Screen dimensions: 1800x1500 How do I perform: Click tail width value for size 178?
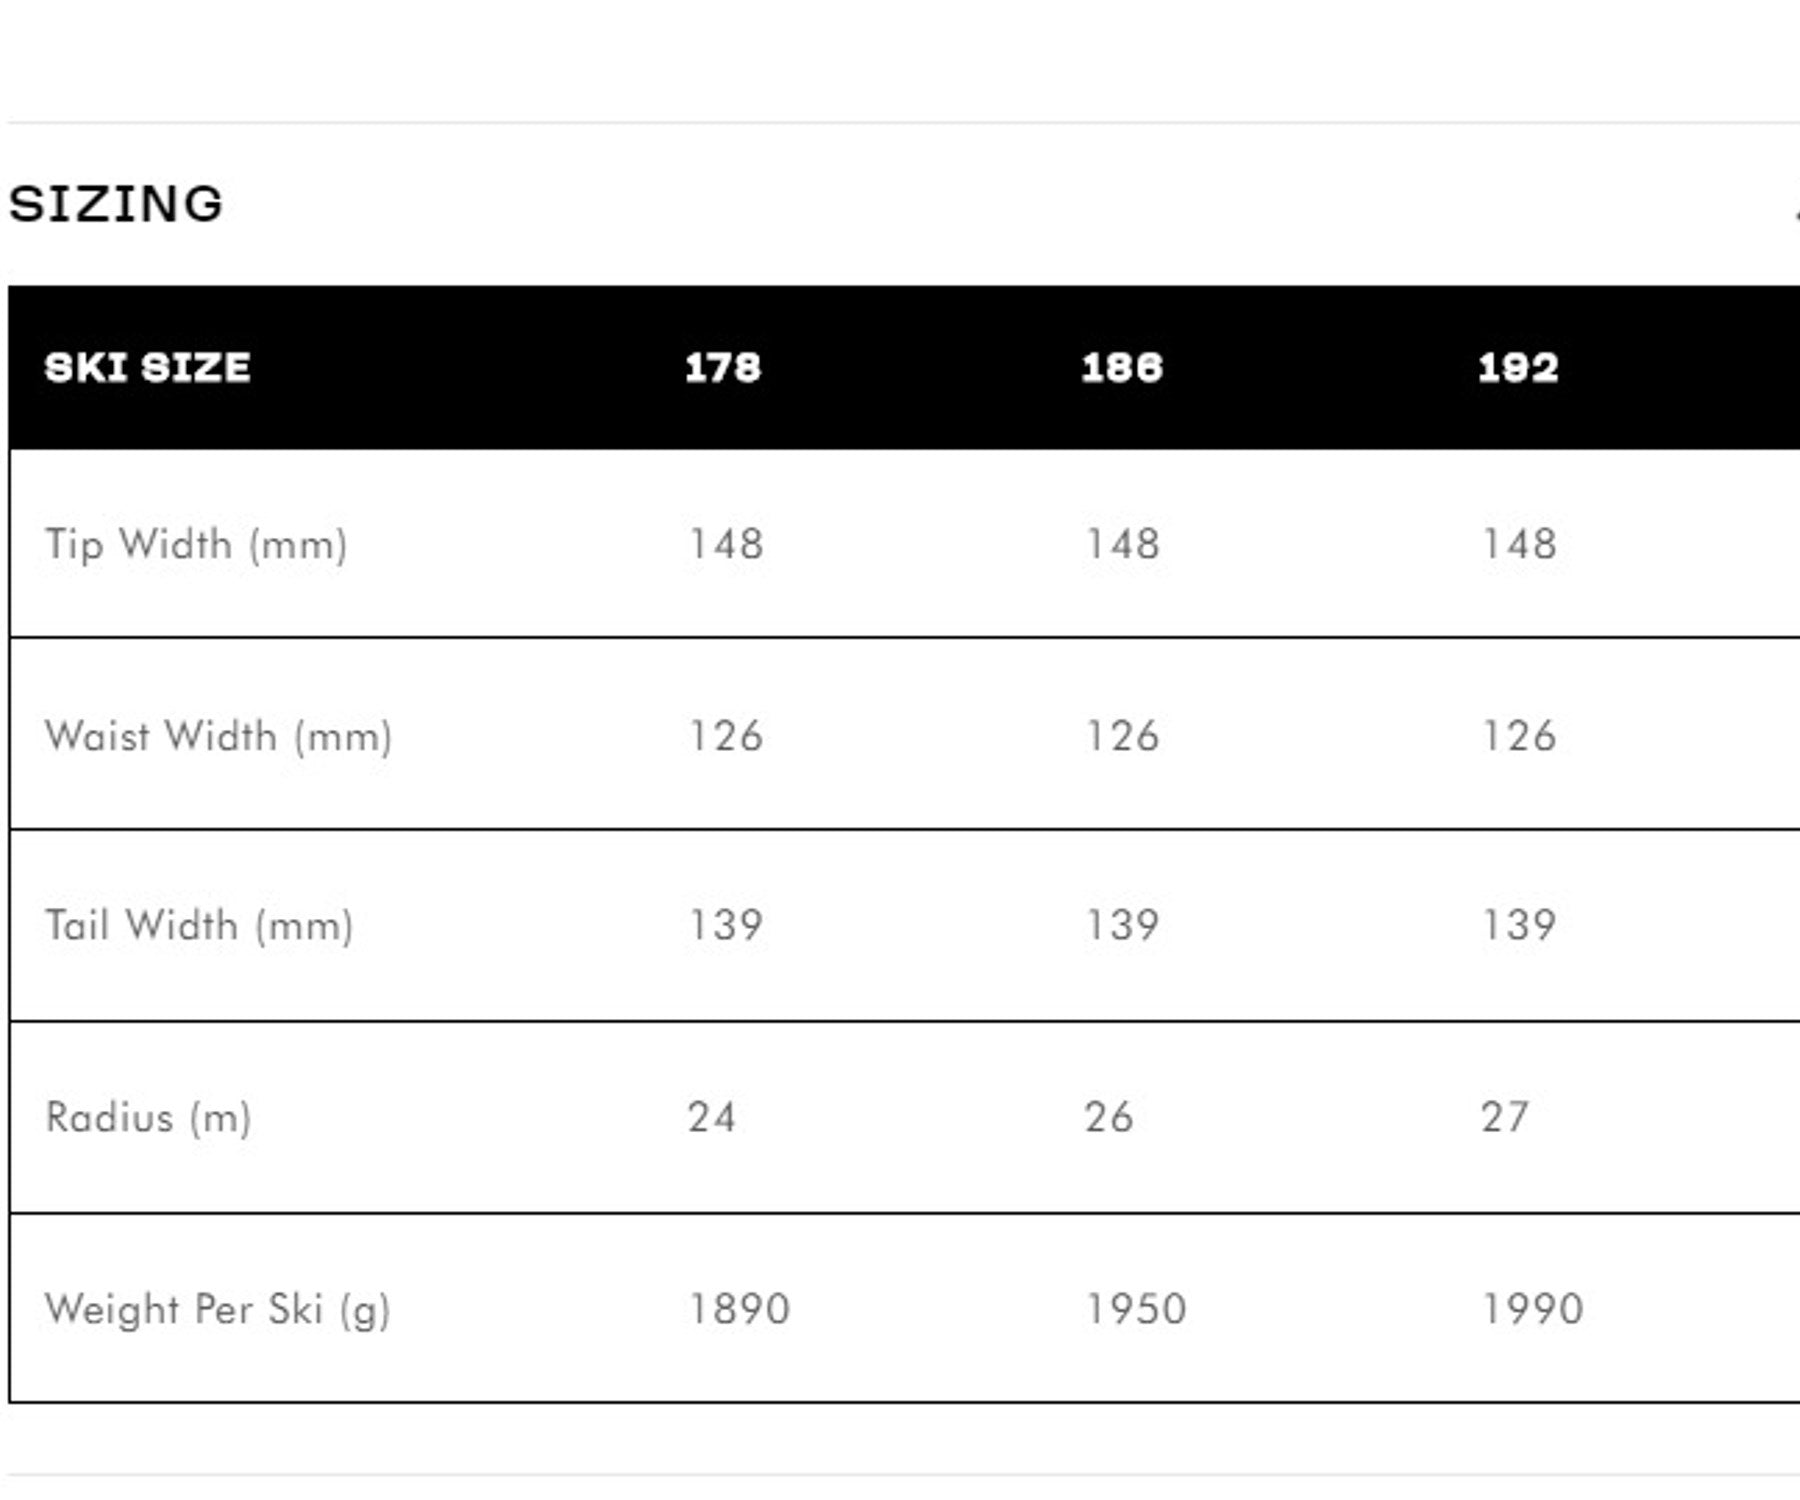(x=726, y=926)
